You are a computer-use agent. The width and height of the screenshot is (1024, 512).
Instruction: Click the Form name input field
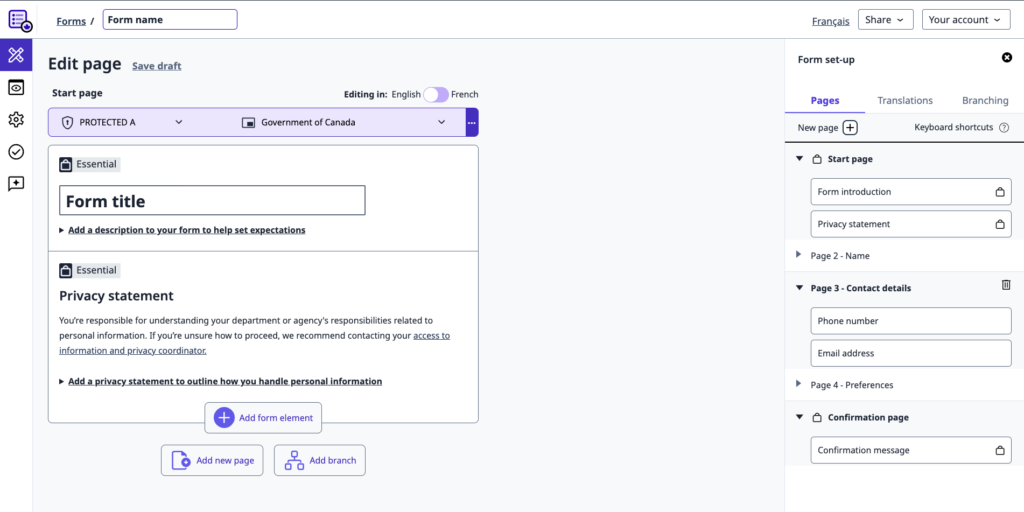[170, 20]
